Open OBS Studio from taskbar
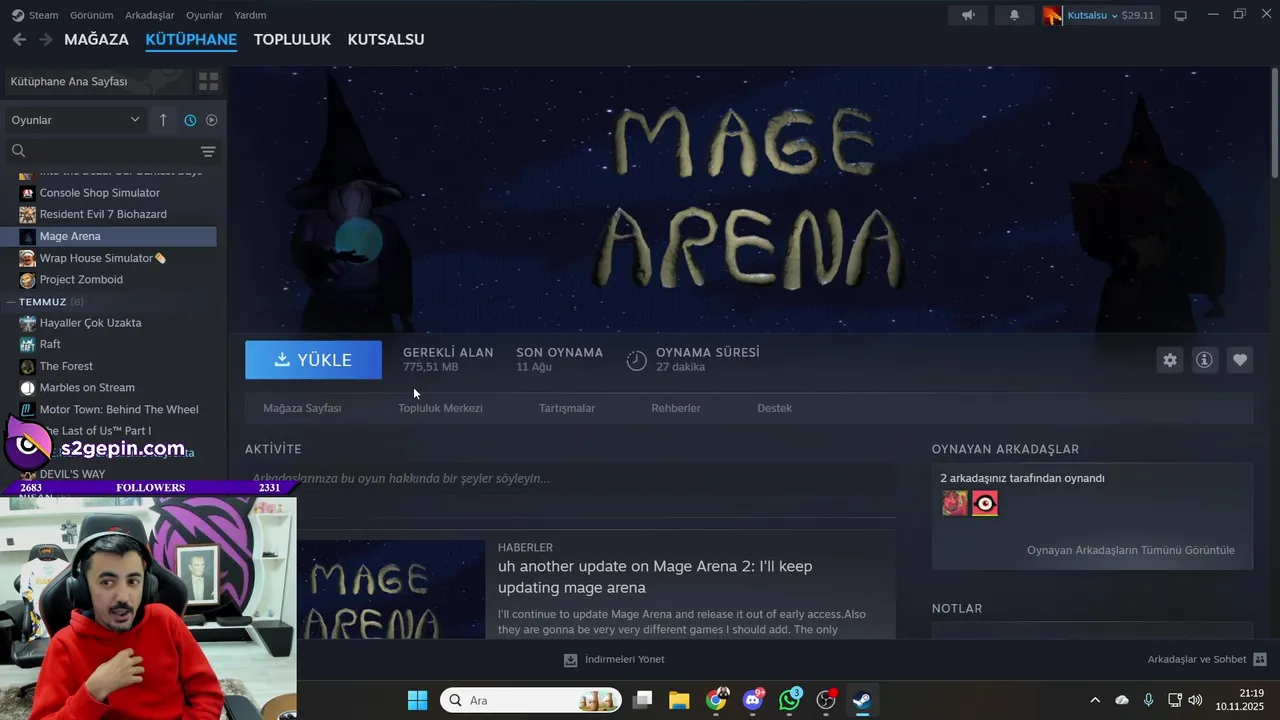 [826, 700]
